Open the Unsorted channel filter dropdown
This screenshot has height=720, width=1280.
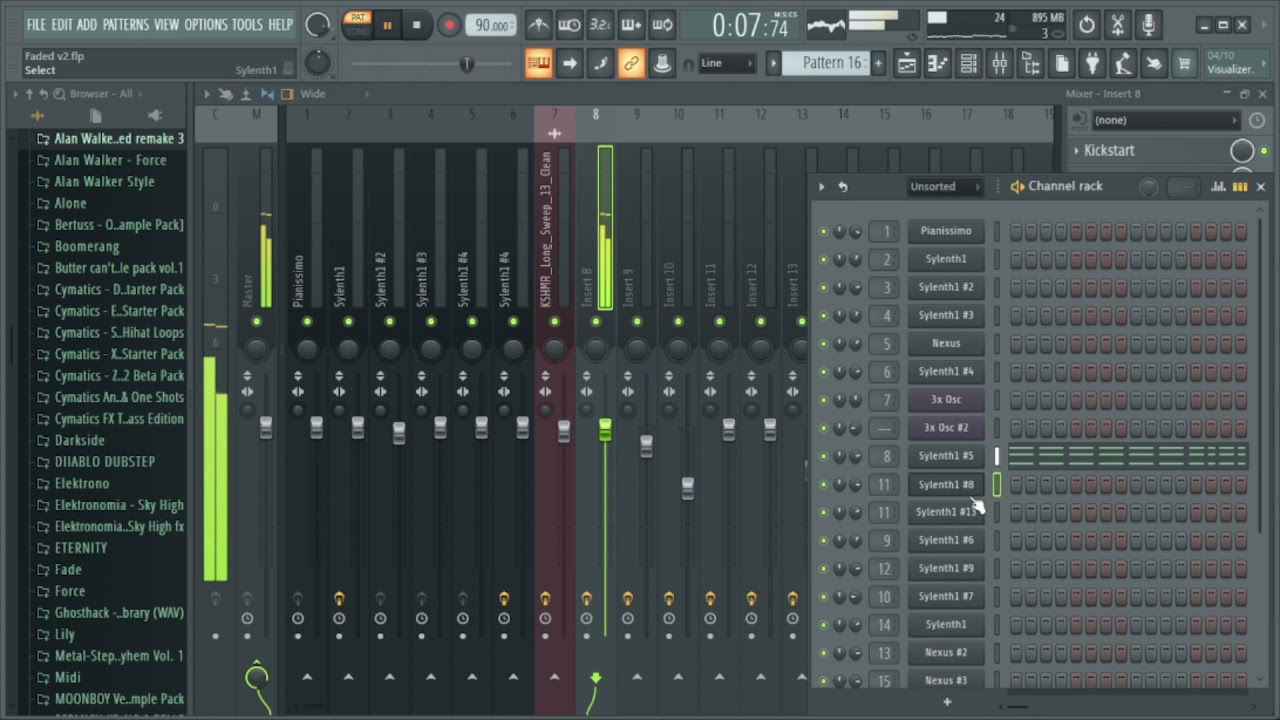(x=944, y=187)
